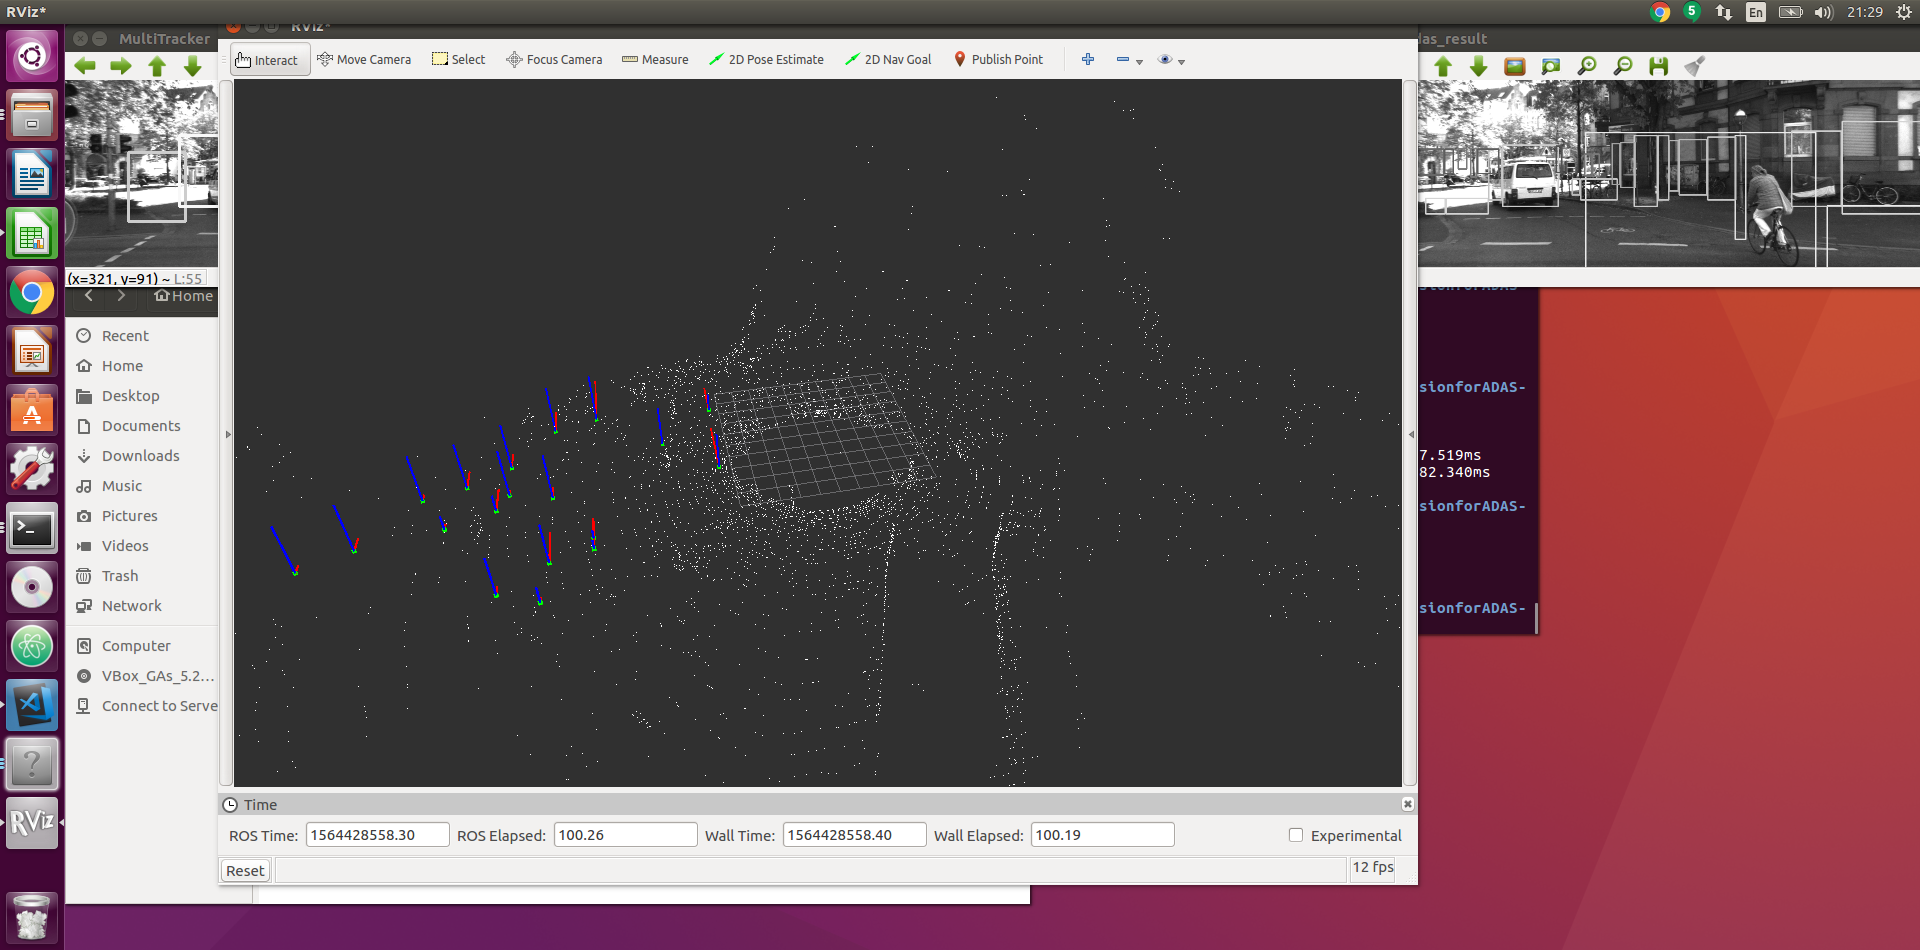1920x950 pixels.
Task: Open Downloads in the sidebar
Action: pyautogui.click(x=141, y=456)
